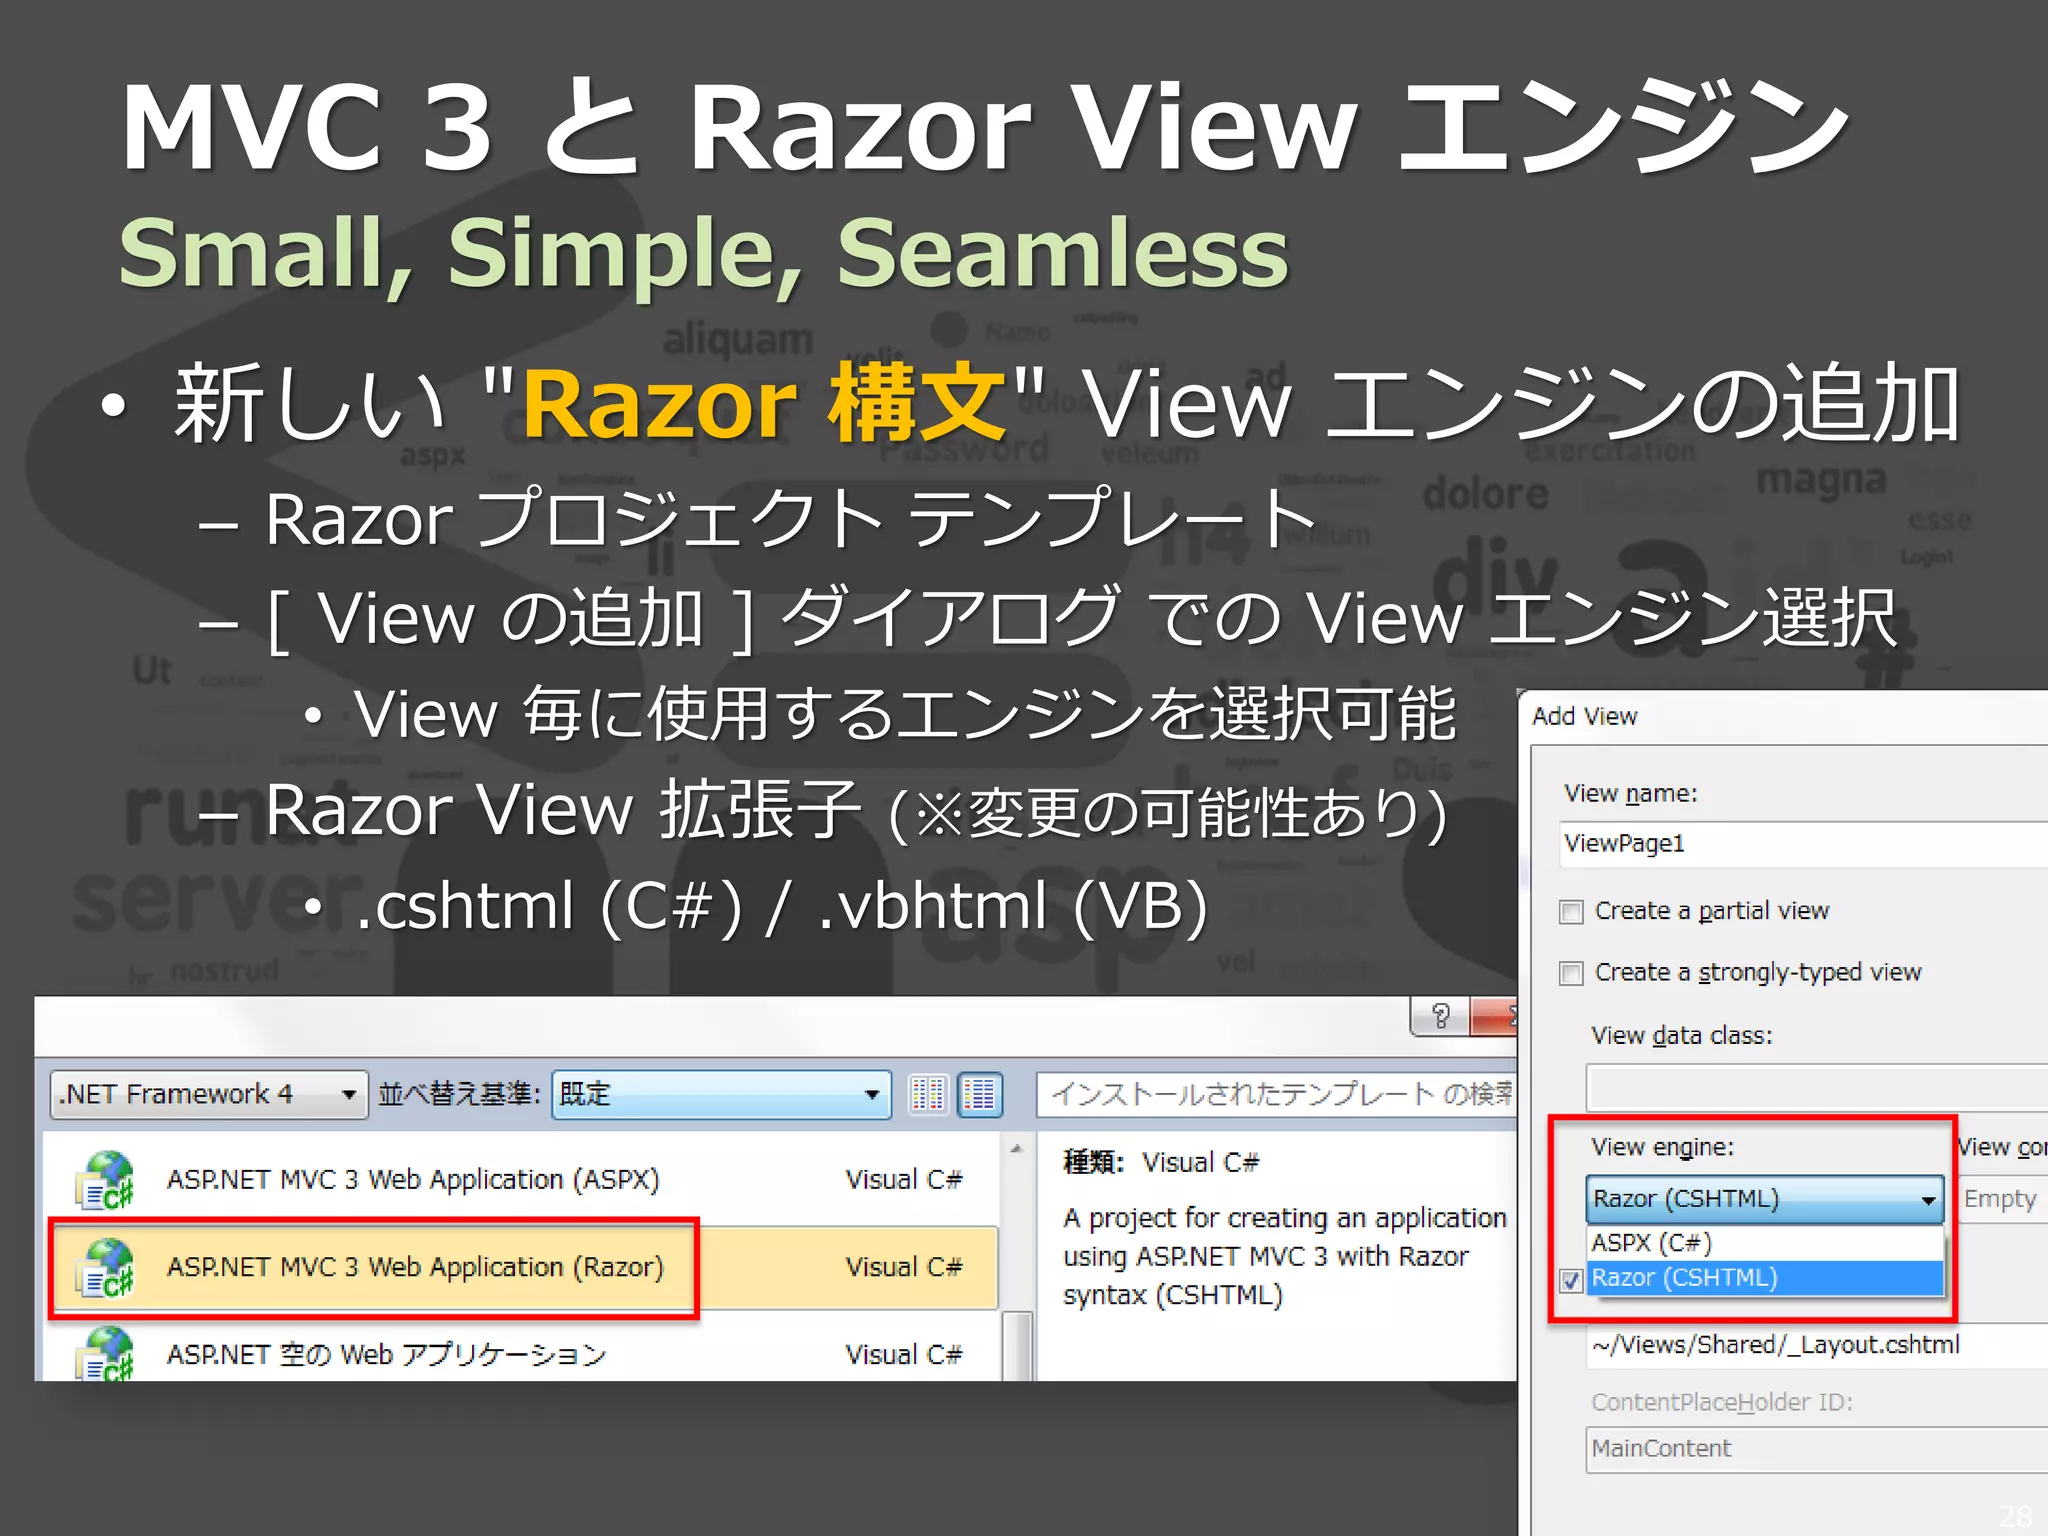Click the template list scrollbar up arrow
Viewport: 2048px width, 1536px height.
coord(1016,1149)
